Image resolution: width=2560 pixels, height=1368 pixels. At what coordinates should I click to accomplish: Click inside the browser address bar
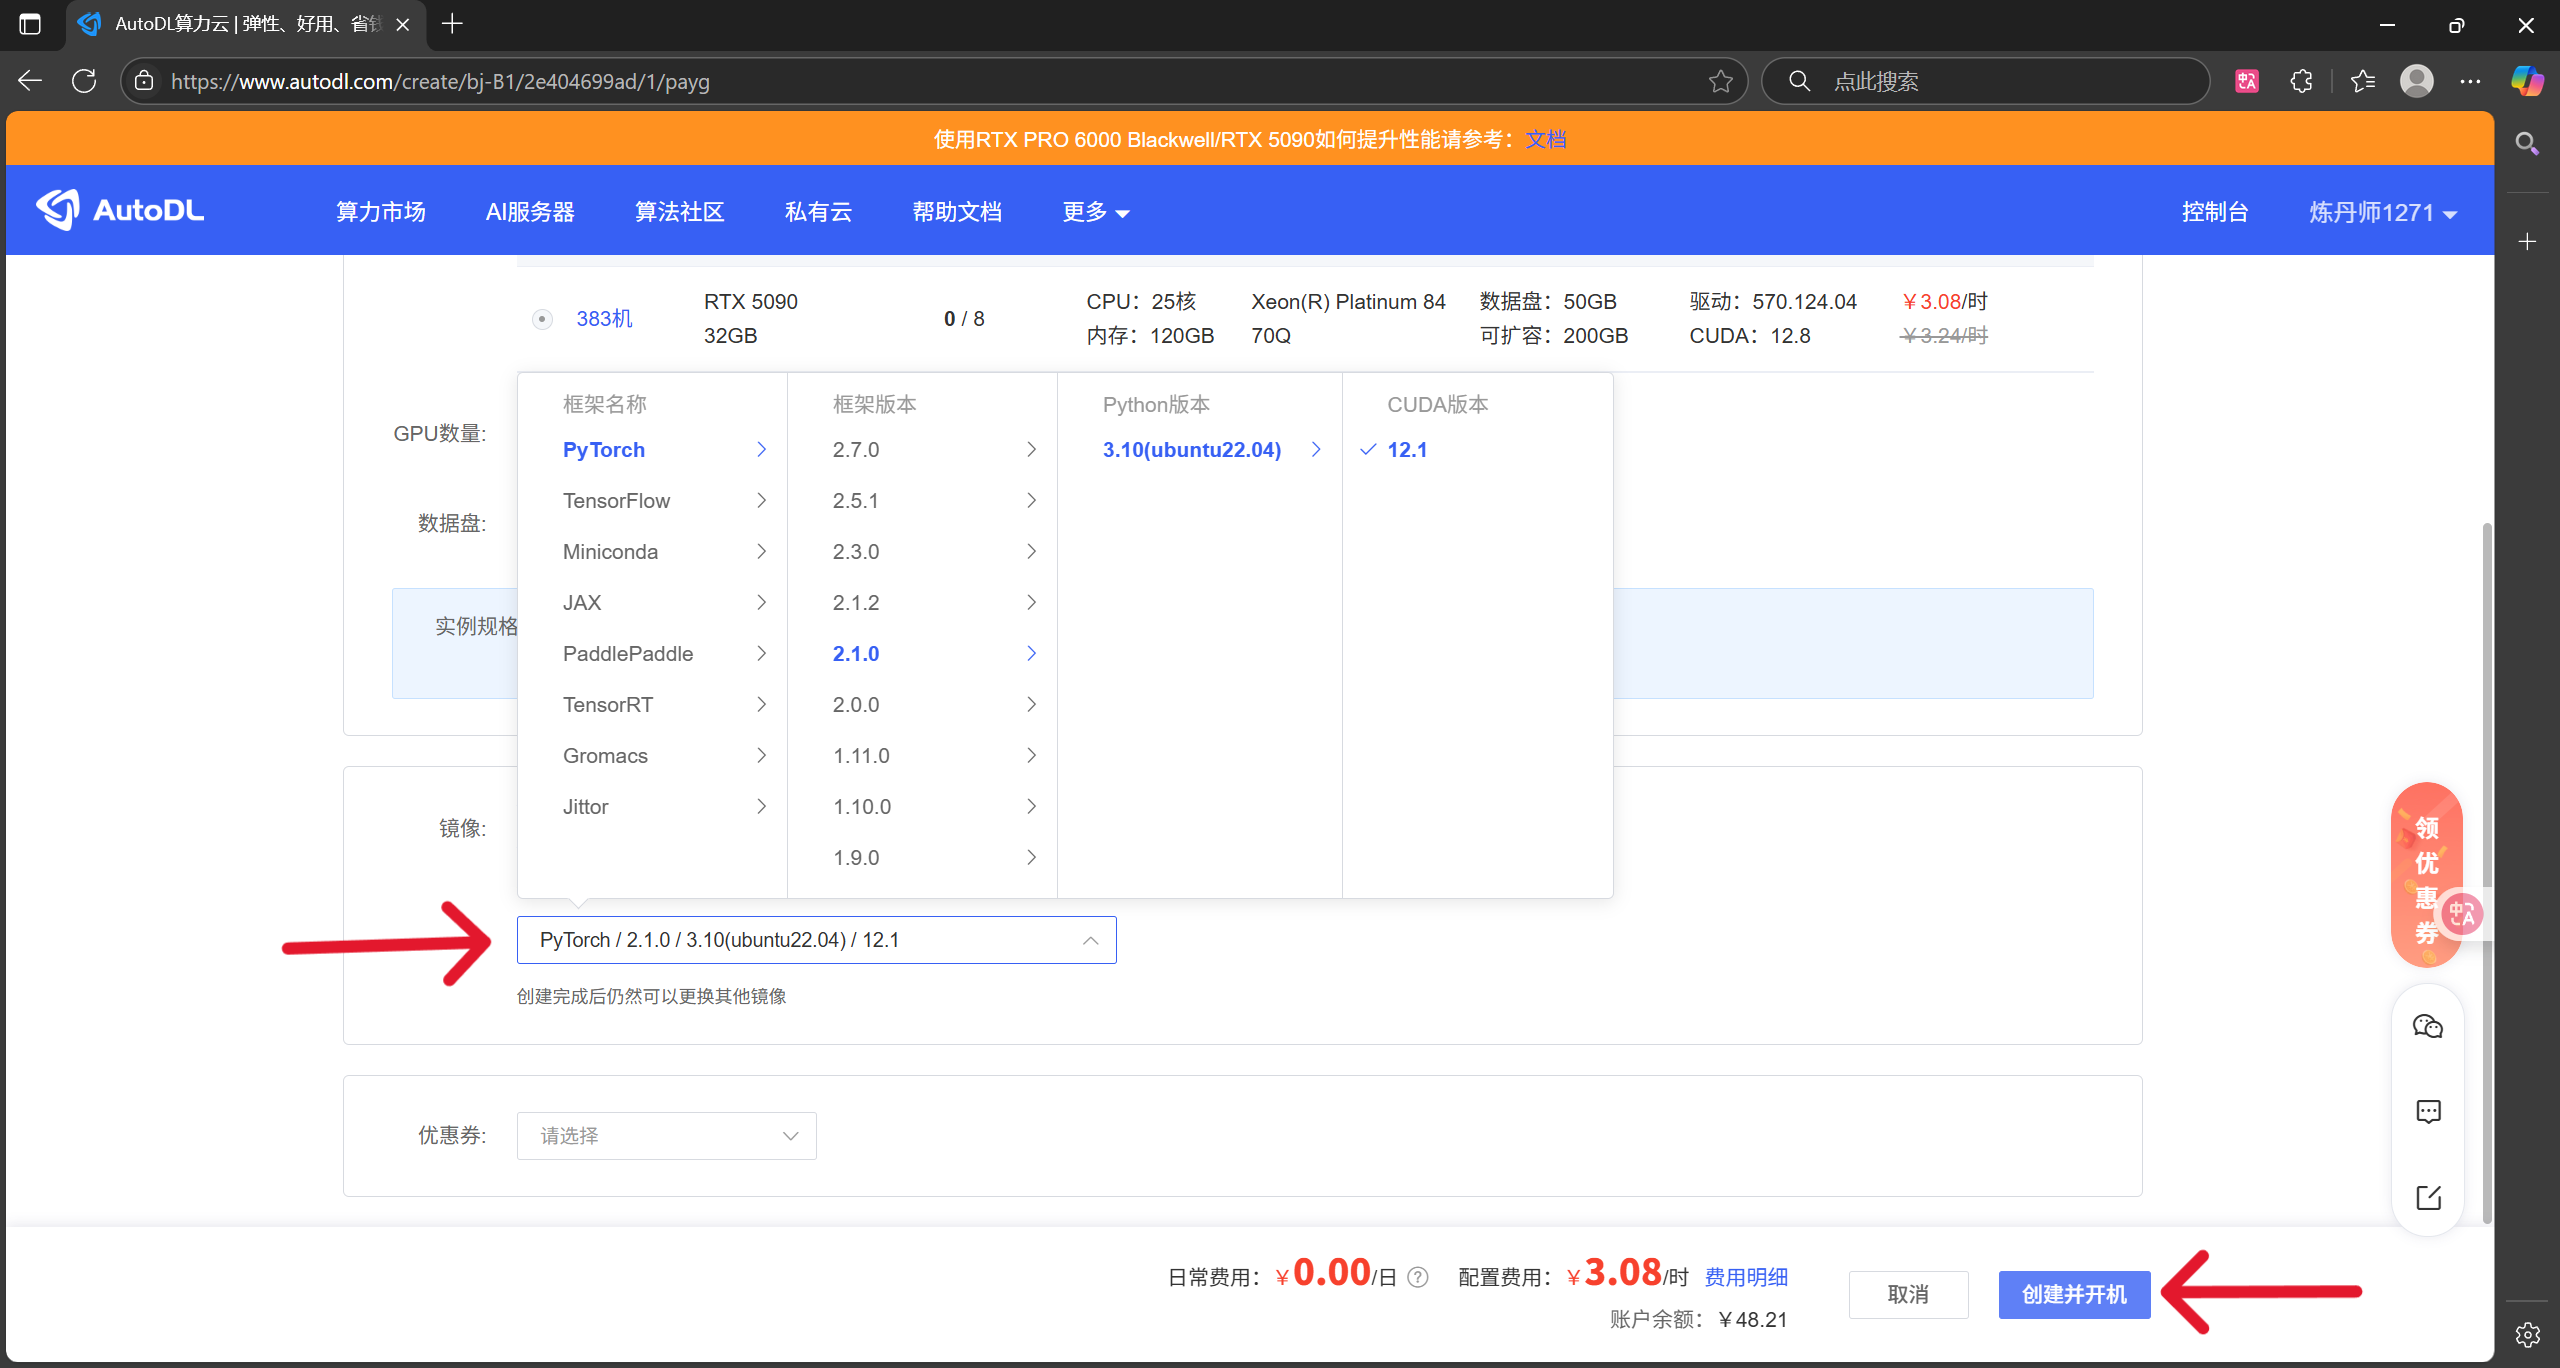pos(900,81)
